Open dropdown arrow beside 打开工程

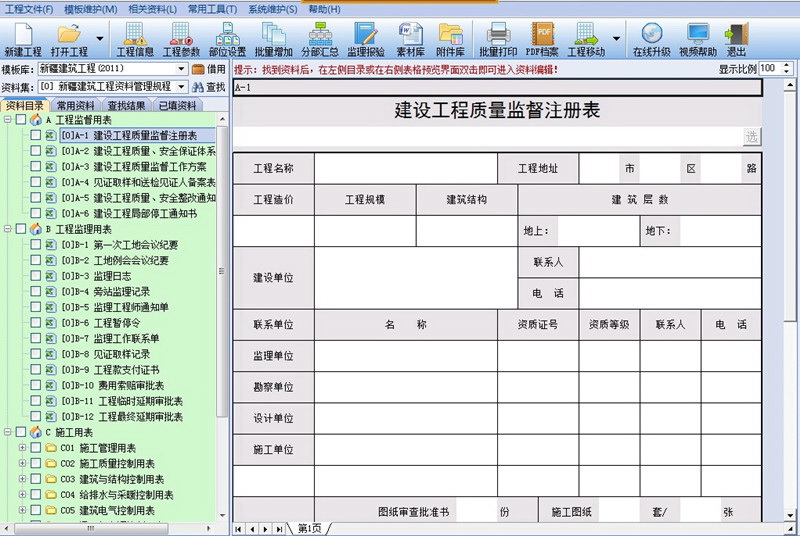click(x=100, y=38)
